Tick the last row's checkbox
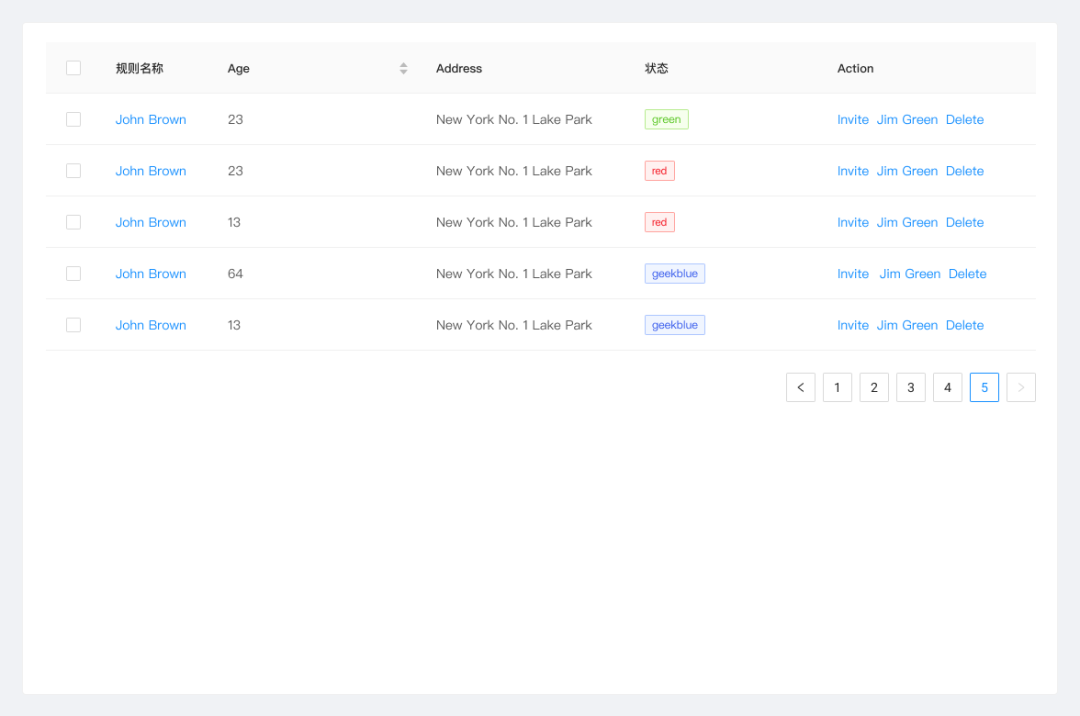 [73, 325]
